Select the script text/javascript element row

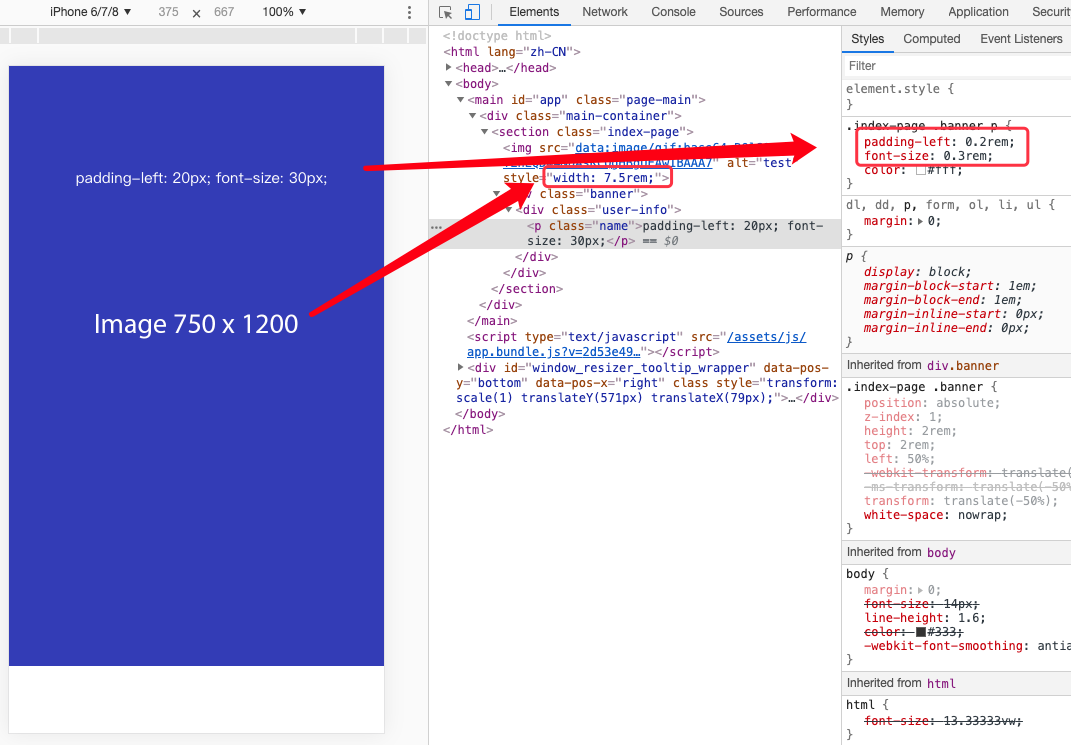click(637, 344)
